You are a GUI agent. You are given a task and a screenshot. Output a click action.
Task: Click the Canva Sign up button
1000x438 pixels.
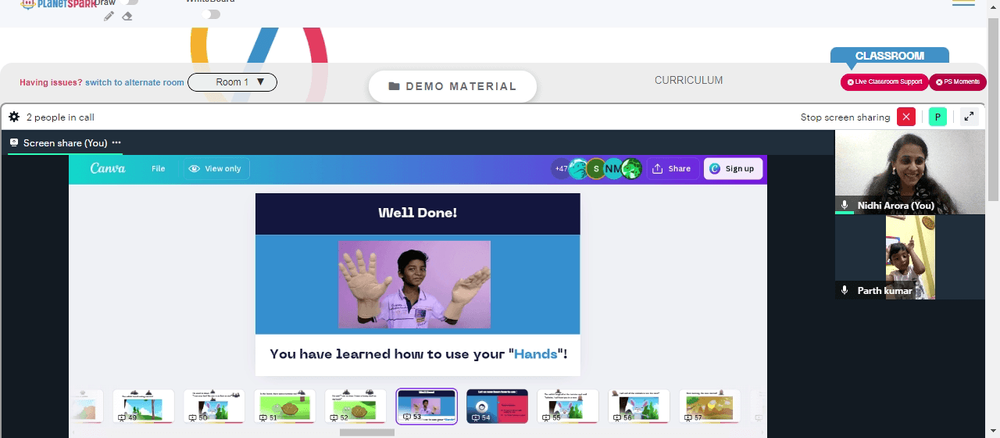[x=733, y=168]
